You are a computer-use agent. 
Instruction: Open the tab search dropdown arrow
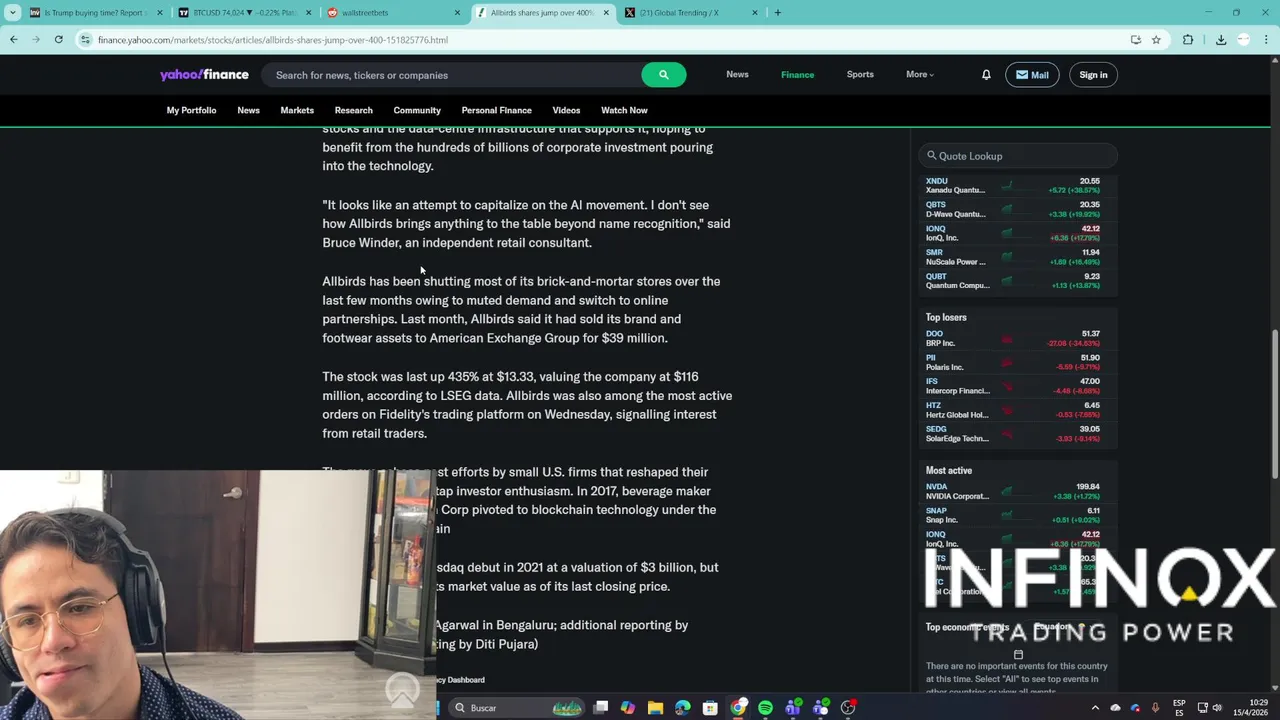pyautogui.click(x=11, y=13)
